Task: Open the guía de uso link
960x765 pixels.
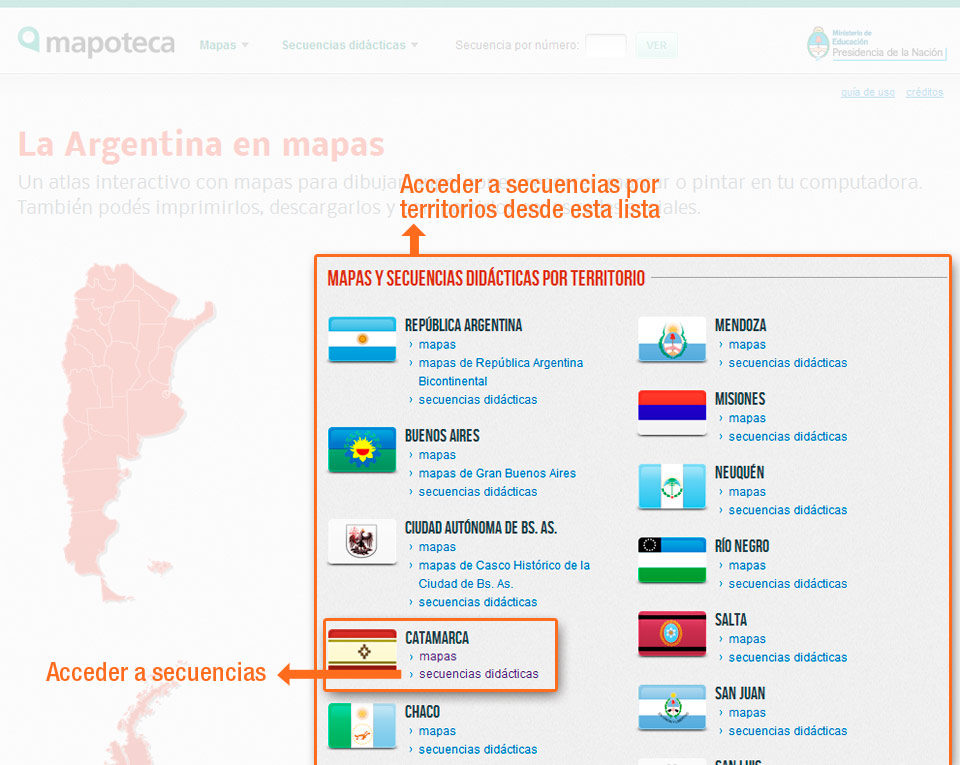Action: (x=867, y=92)
